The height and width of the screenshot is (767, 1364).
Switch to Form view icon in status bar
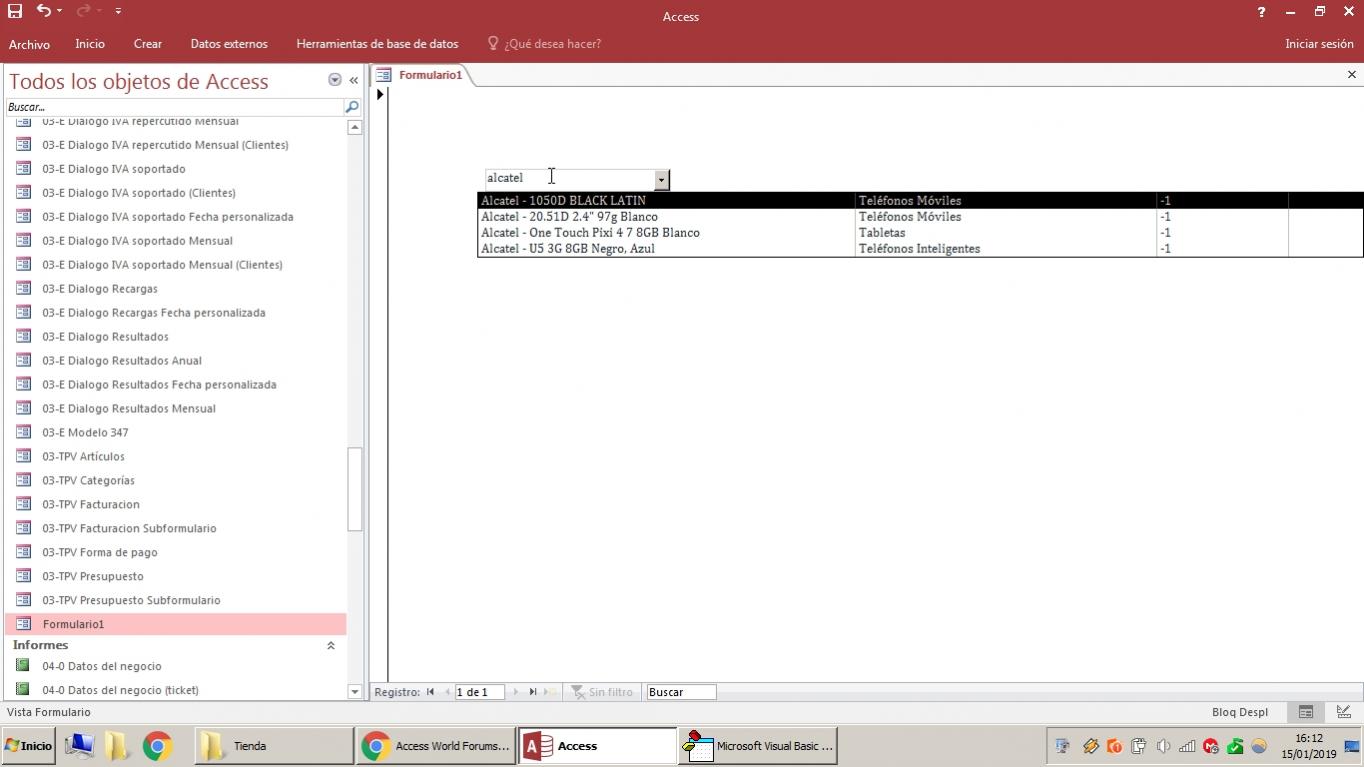point(1305,712)
